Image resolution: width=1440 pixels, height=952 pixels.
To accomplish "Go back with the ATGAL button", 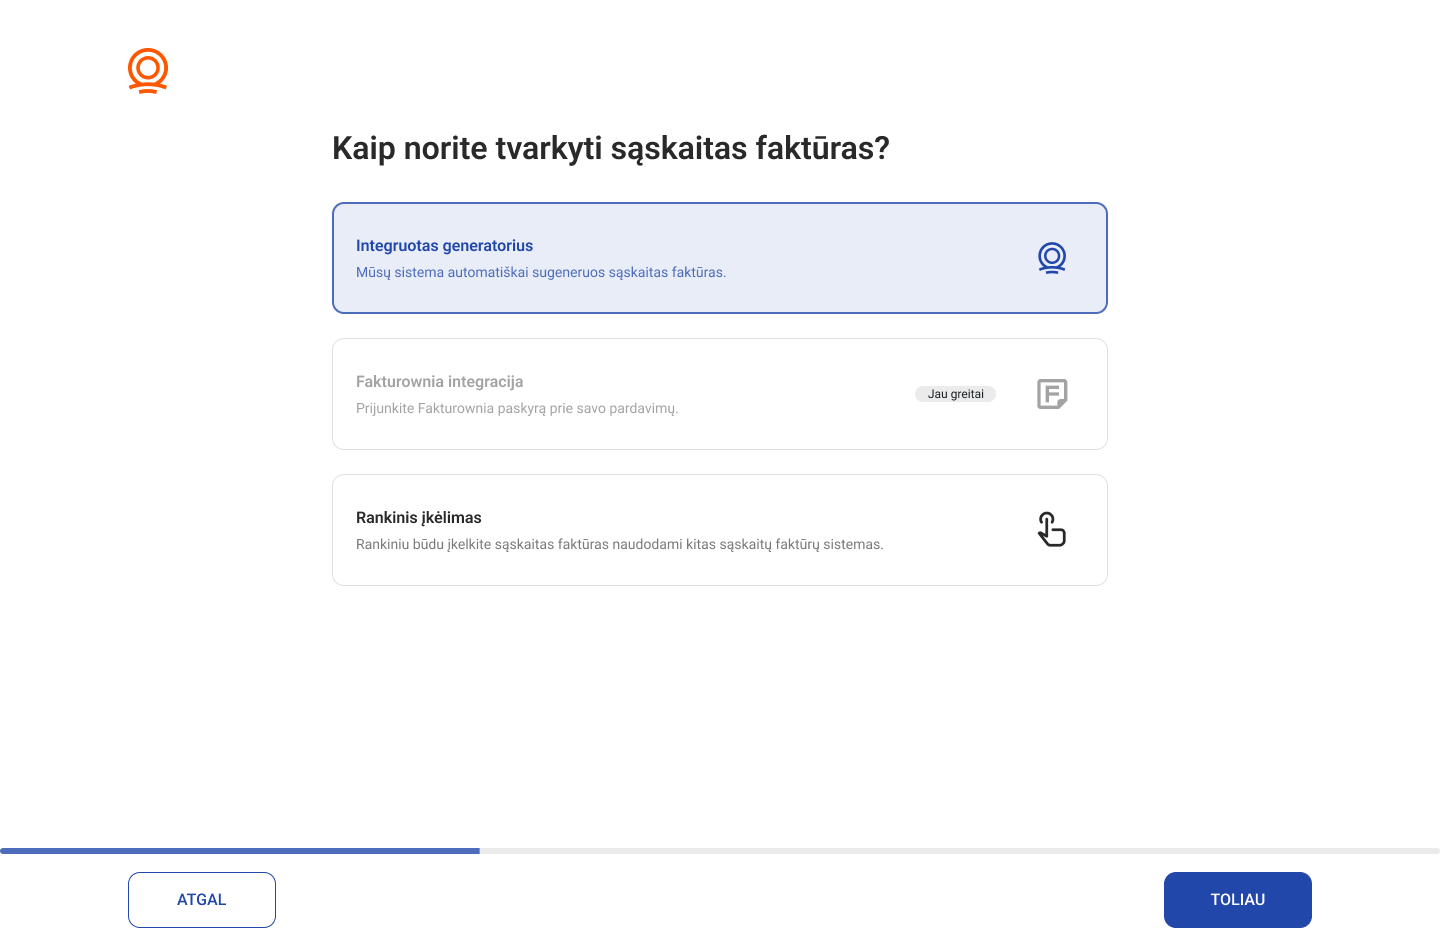I will click(202, 900).
